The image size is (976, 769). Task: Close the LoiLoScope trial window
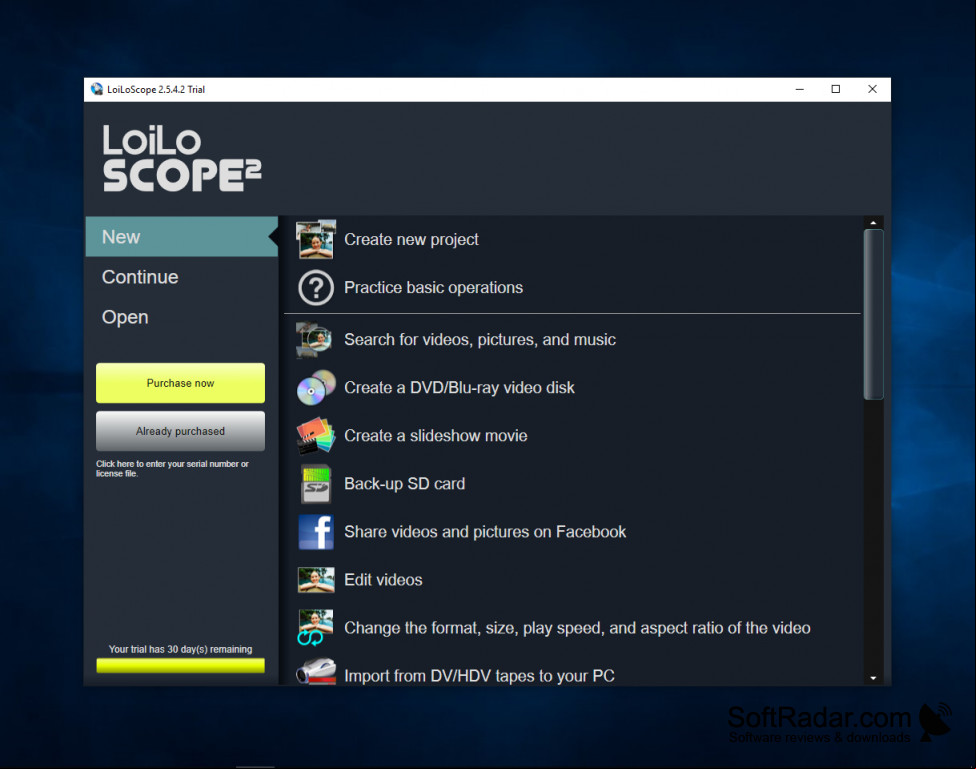[x=872, y=89]
